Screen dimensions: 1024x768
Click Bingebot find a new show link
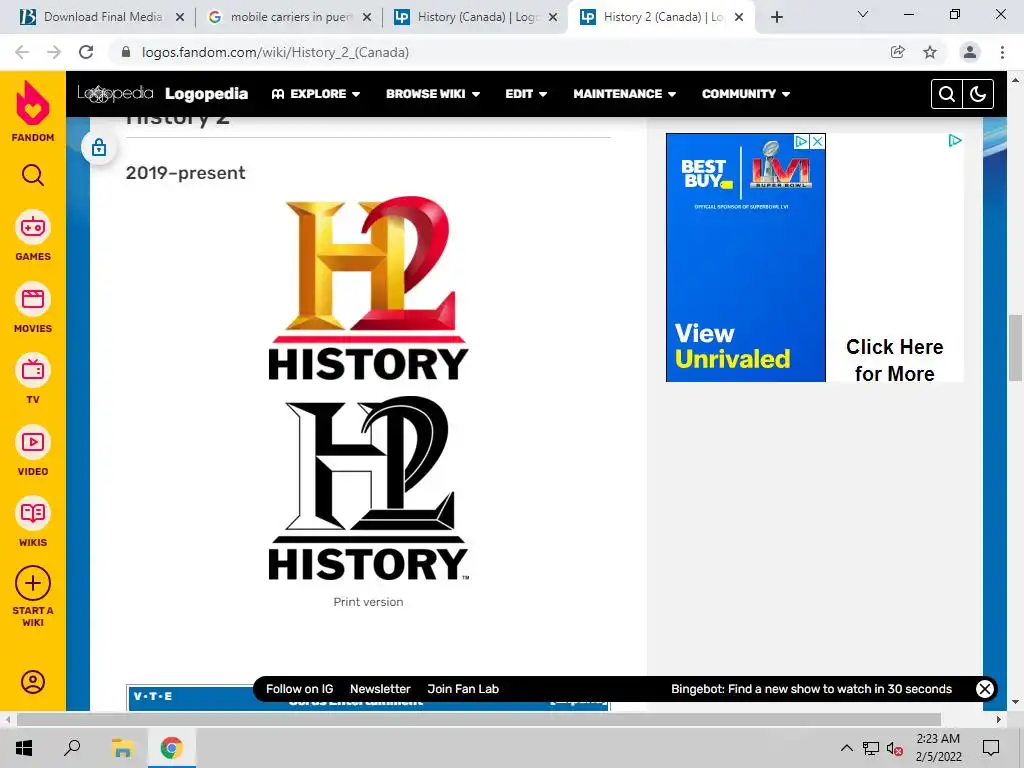click(811, 689)
